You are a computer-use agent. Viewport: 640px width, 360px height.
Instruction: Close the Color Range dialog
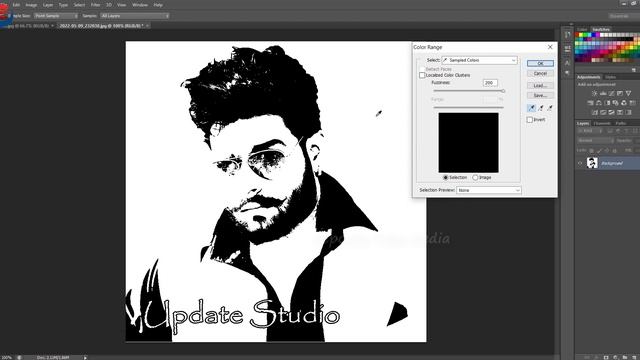pos(550,47)
